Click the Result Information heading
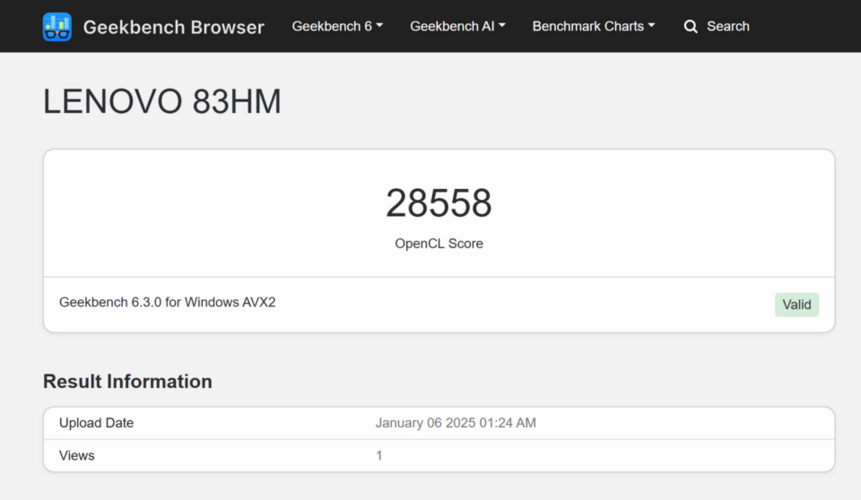Image resolution: width=861 pixels, height=500 pixels. 127,381
